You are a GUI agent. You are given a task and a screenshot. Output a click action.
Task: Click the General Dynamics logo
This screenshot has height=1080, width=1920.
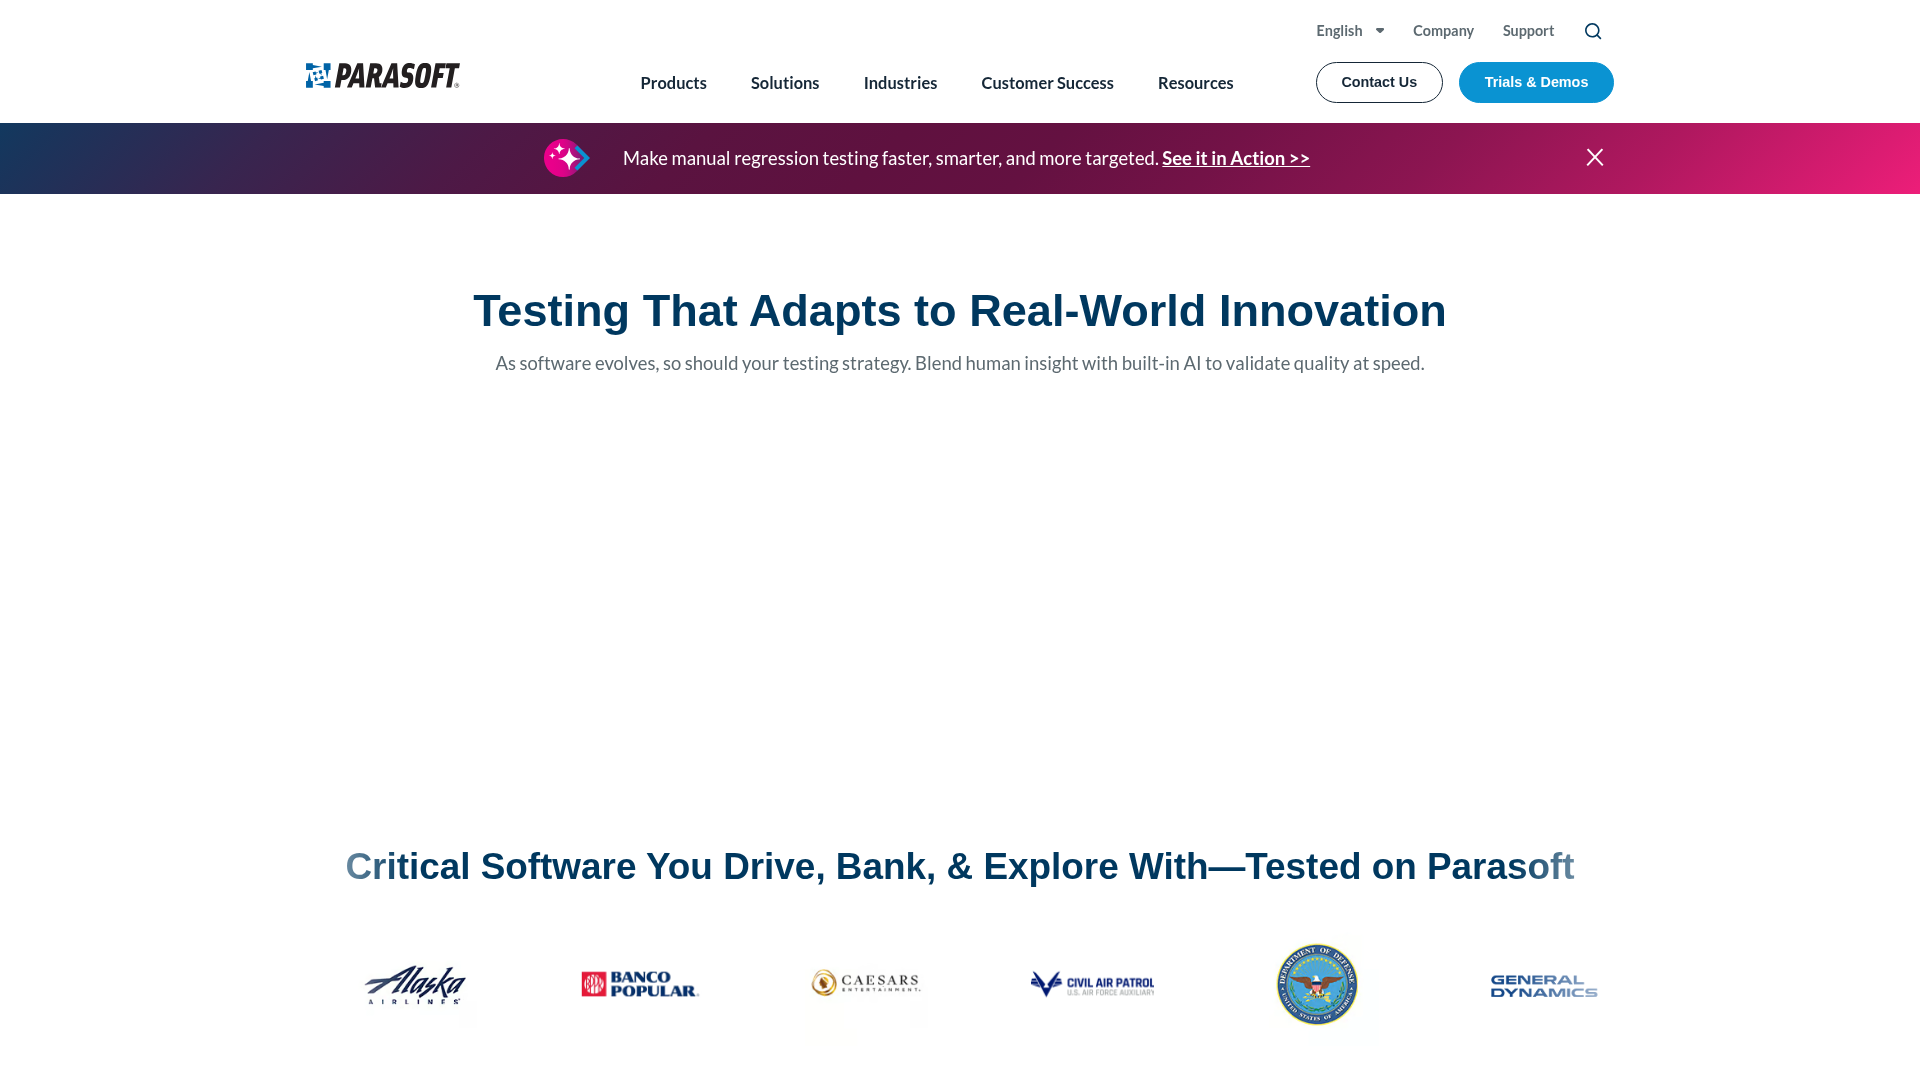pyautogui.click(x=1544, y=984)
